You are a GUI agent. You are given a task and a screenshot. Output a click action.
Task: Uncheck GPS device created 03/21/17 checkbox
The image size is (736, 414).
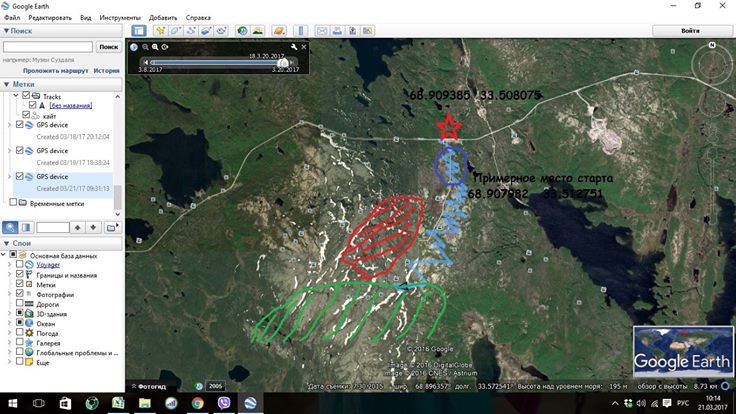19,176
